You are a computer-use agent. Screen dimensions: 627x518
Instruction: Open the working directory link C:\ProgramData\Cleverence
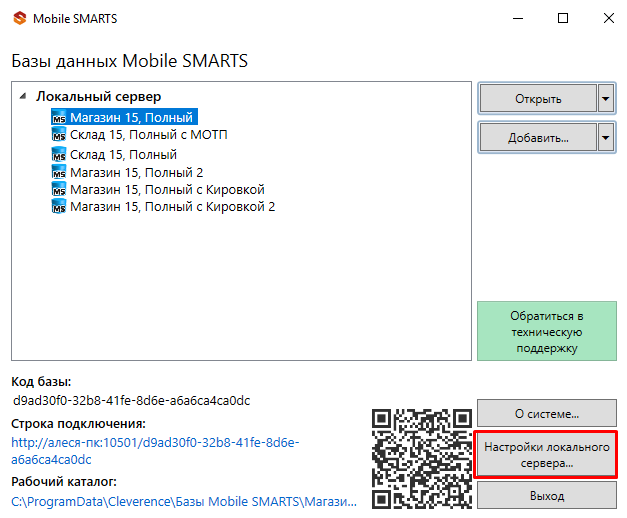[x=184, y=501]
